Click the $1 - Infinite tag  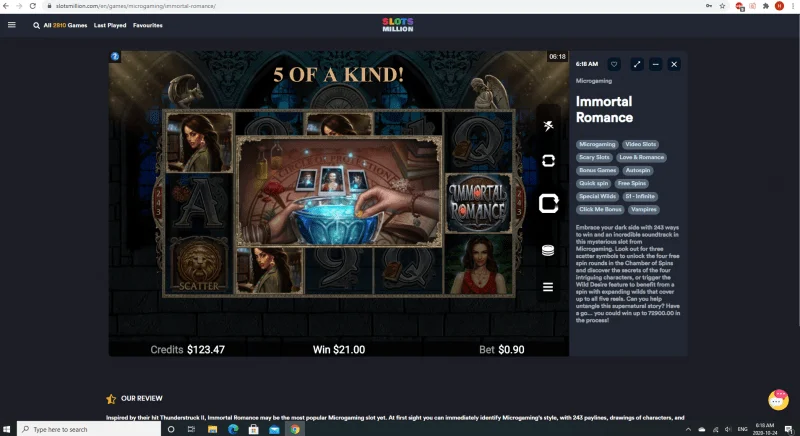click(x=640, y=196)
